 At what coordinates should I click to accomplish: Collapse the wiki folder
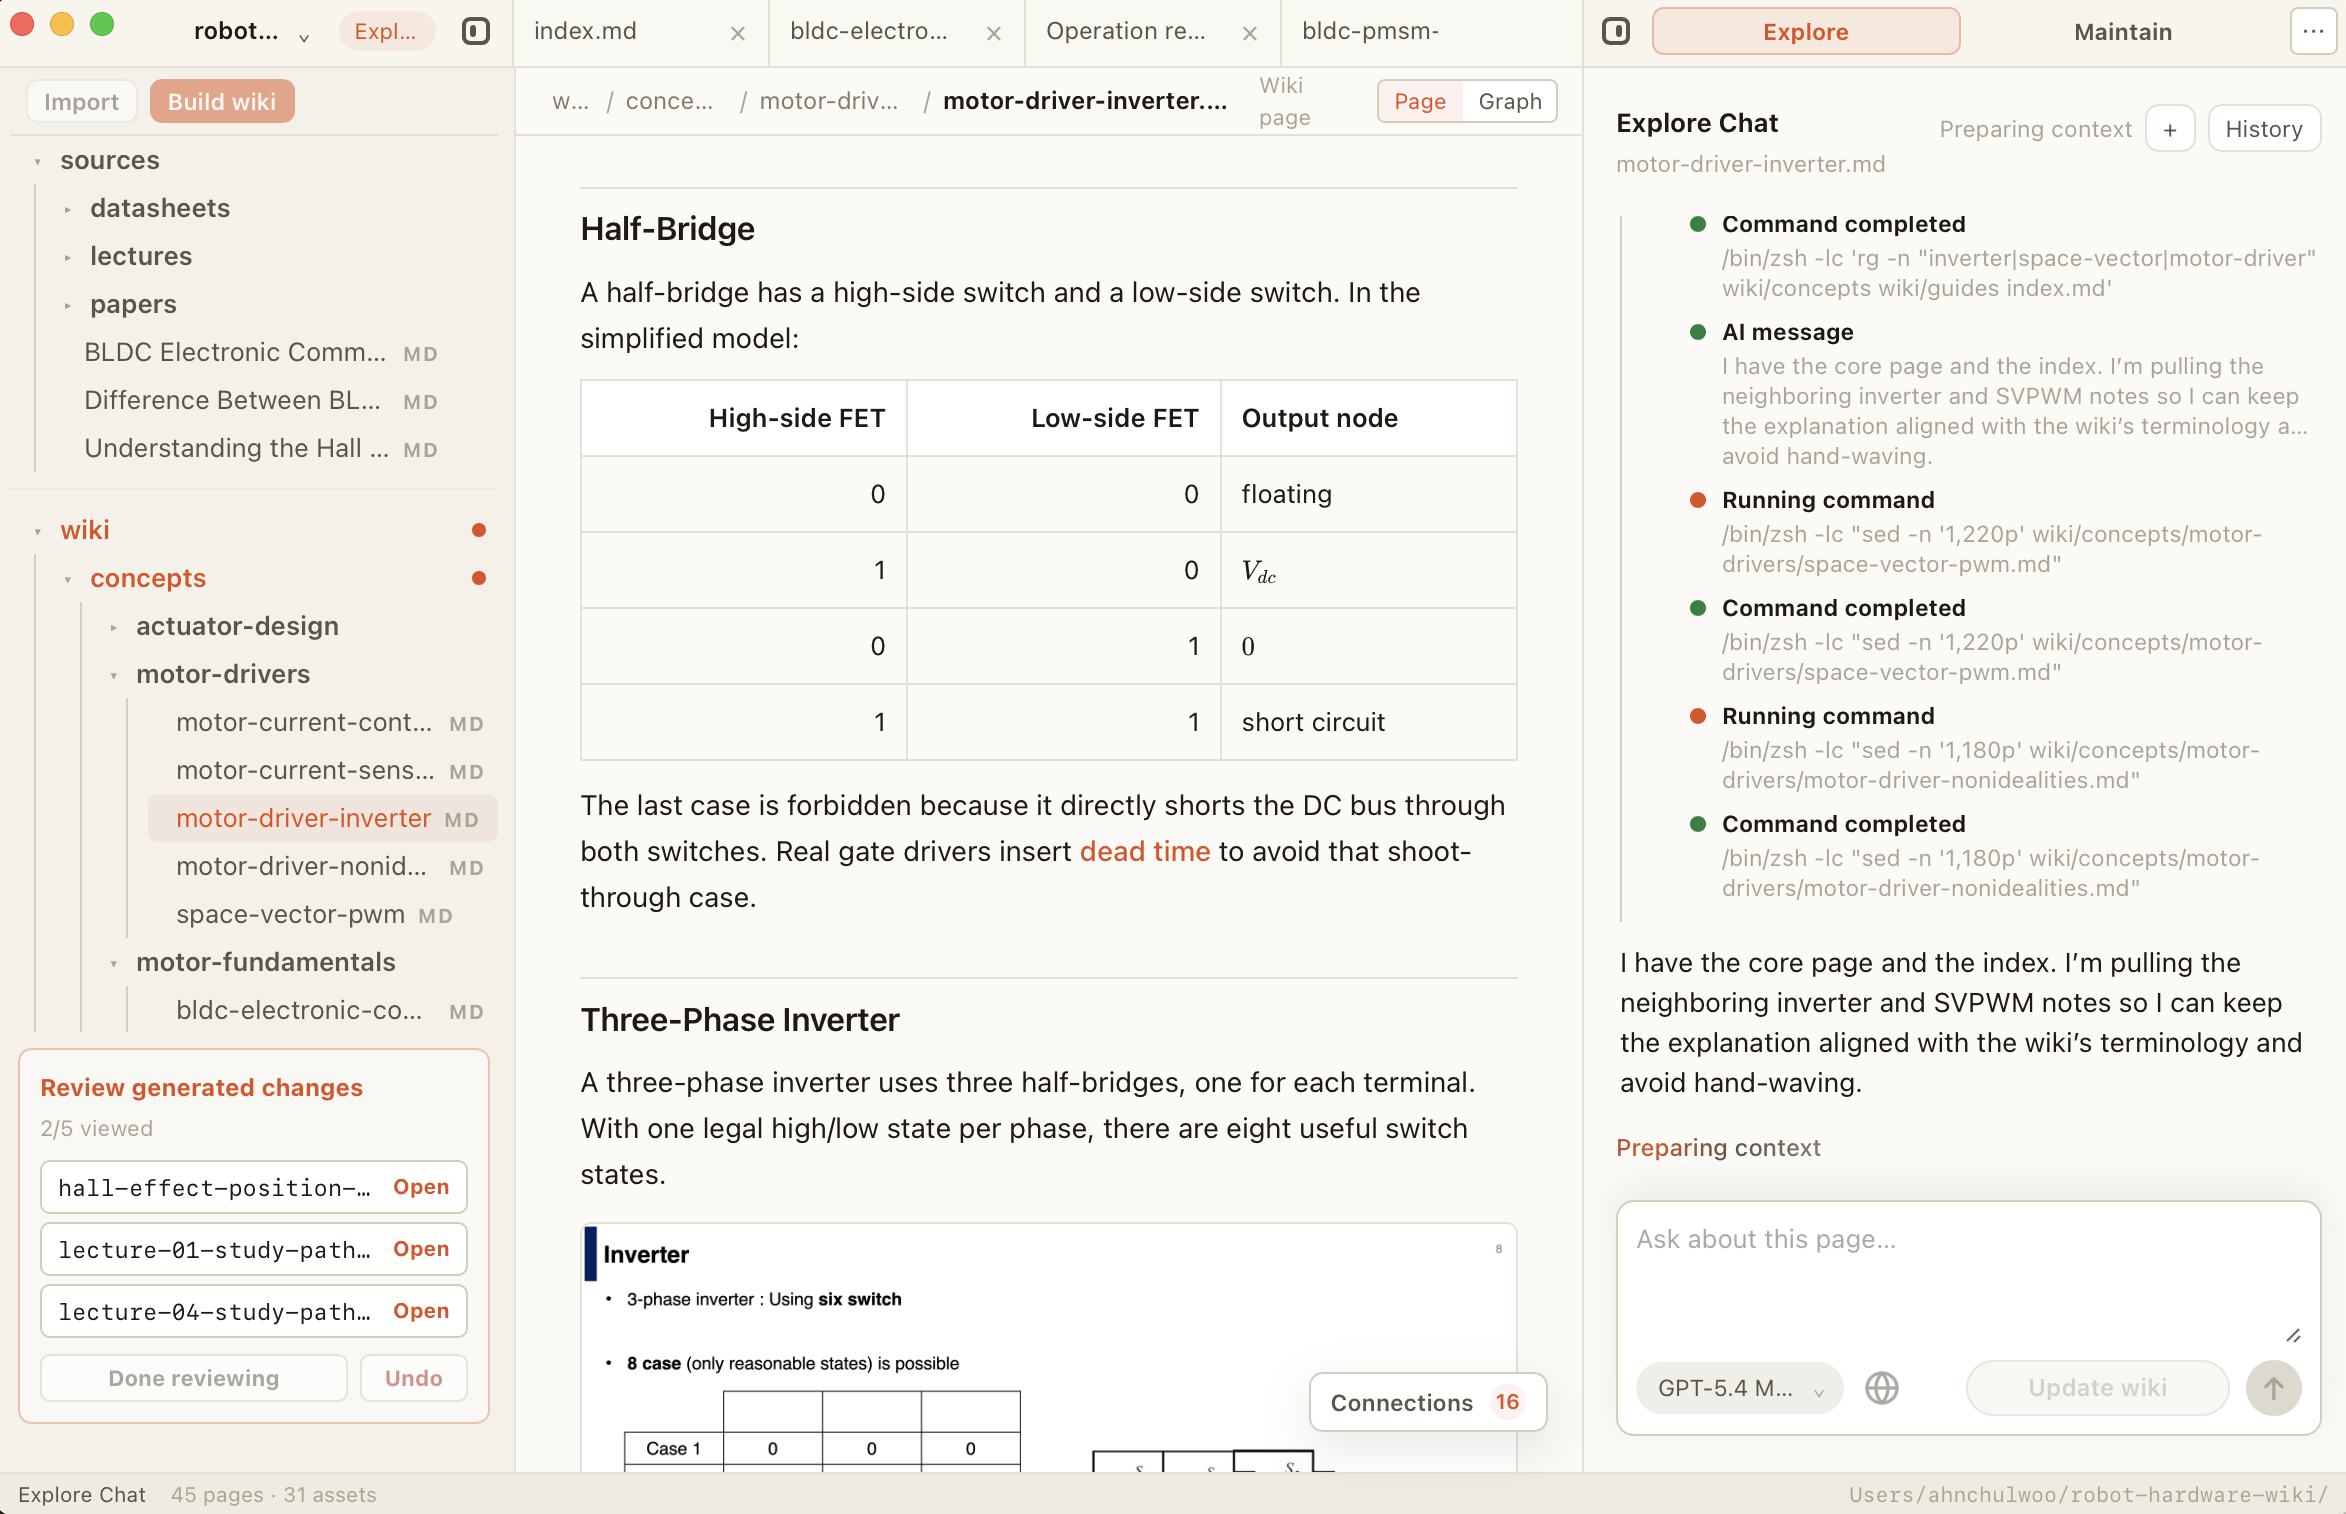(x=38, y=531)
